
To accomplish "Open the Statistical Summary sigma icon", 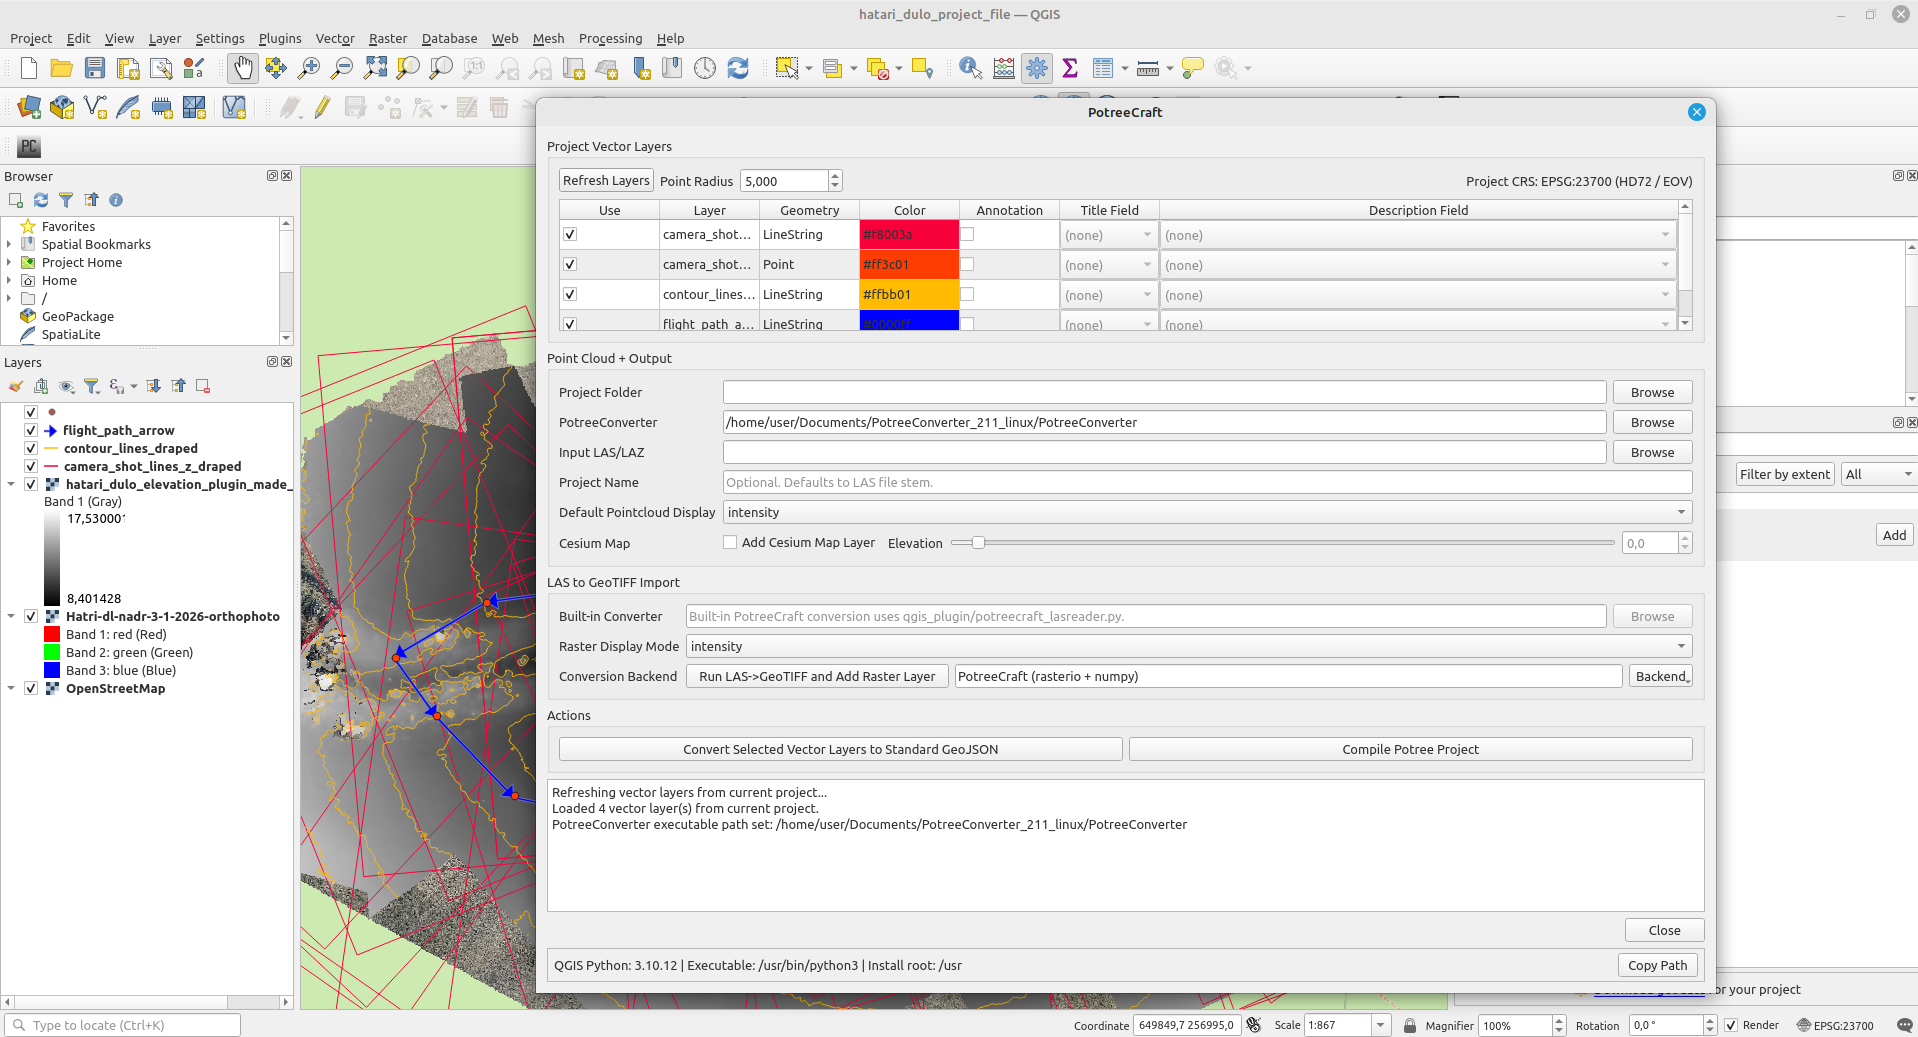I will tap(1070, 68).
